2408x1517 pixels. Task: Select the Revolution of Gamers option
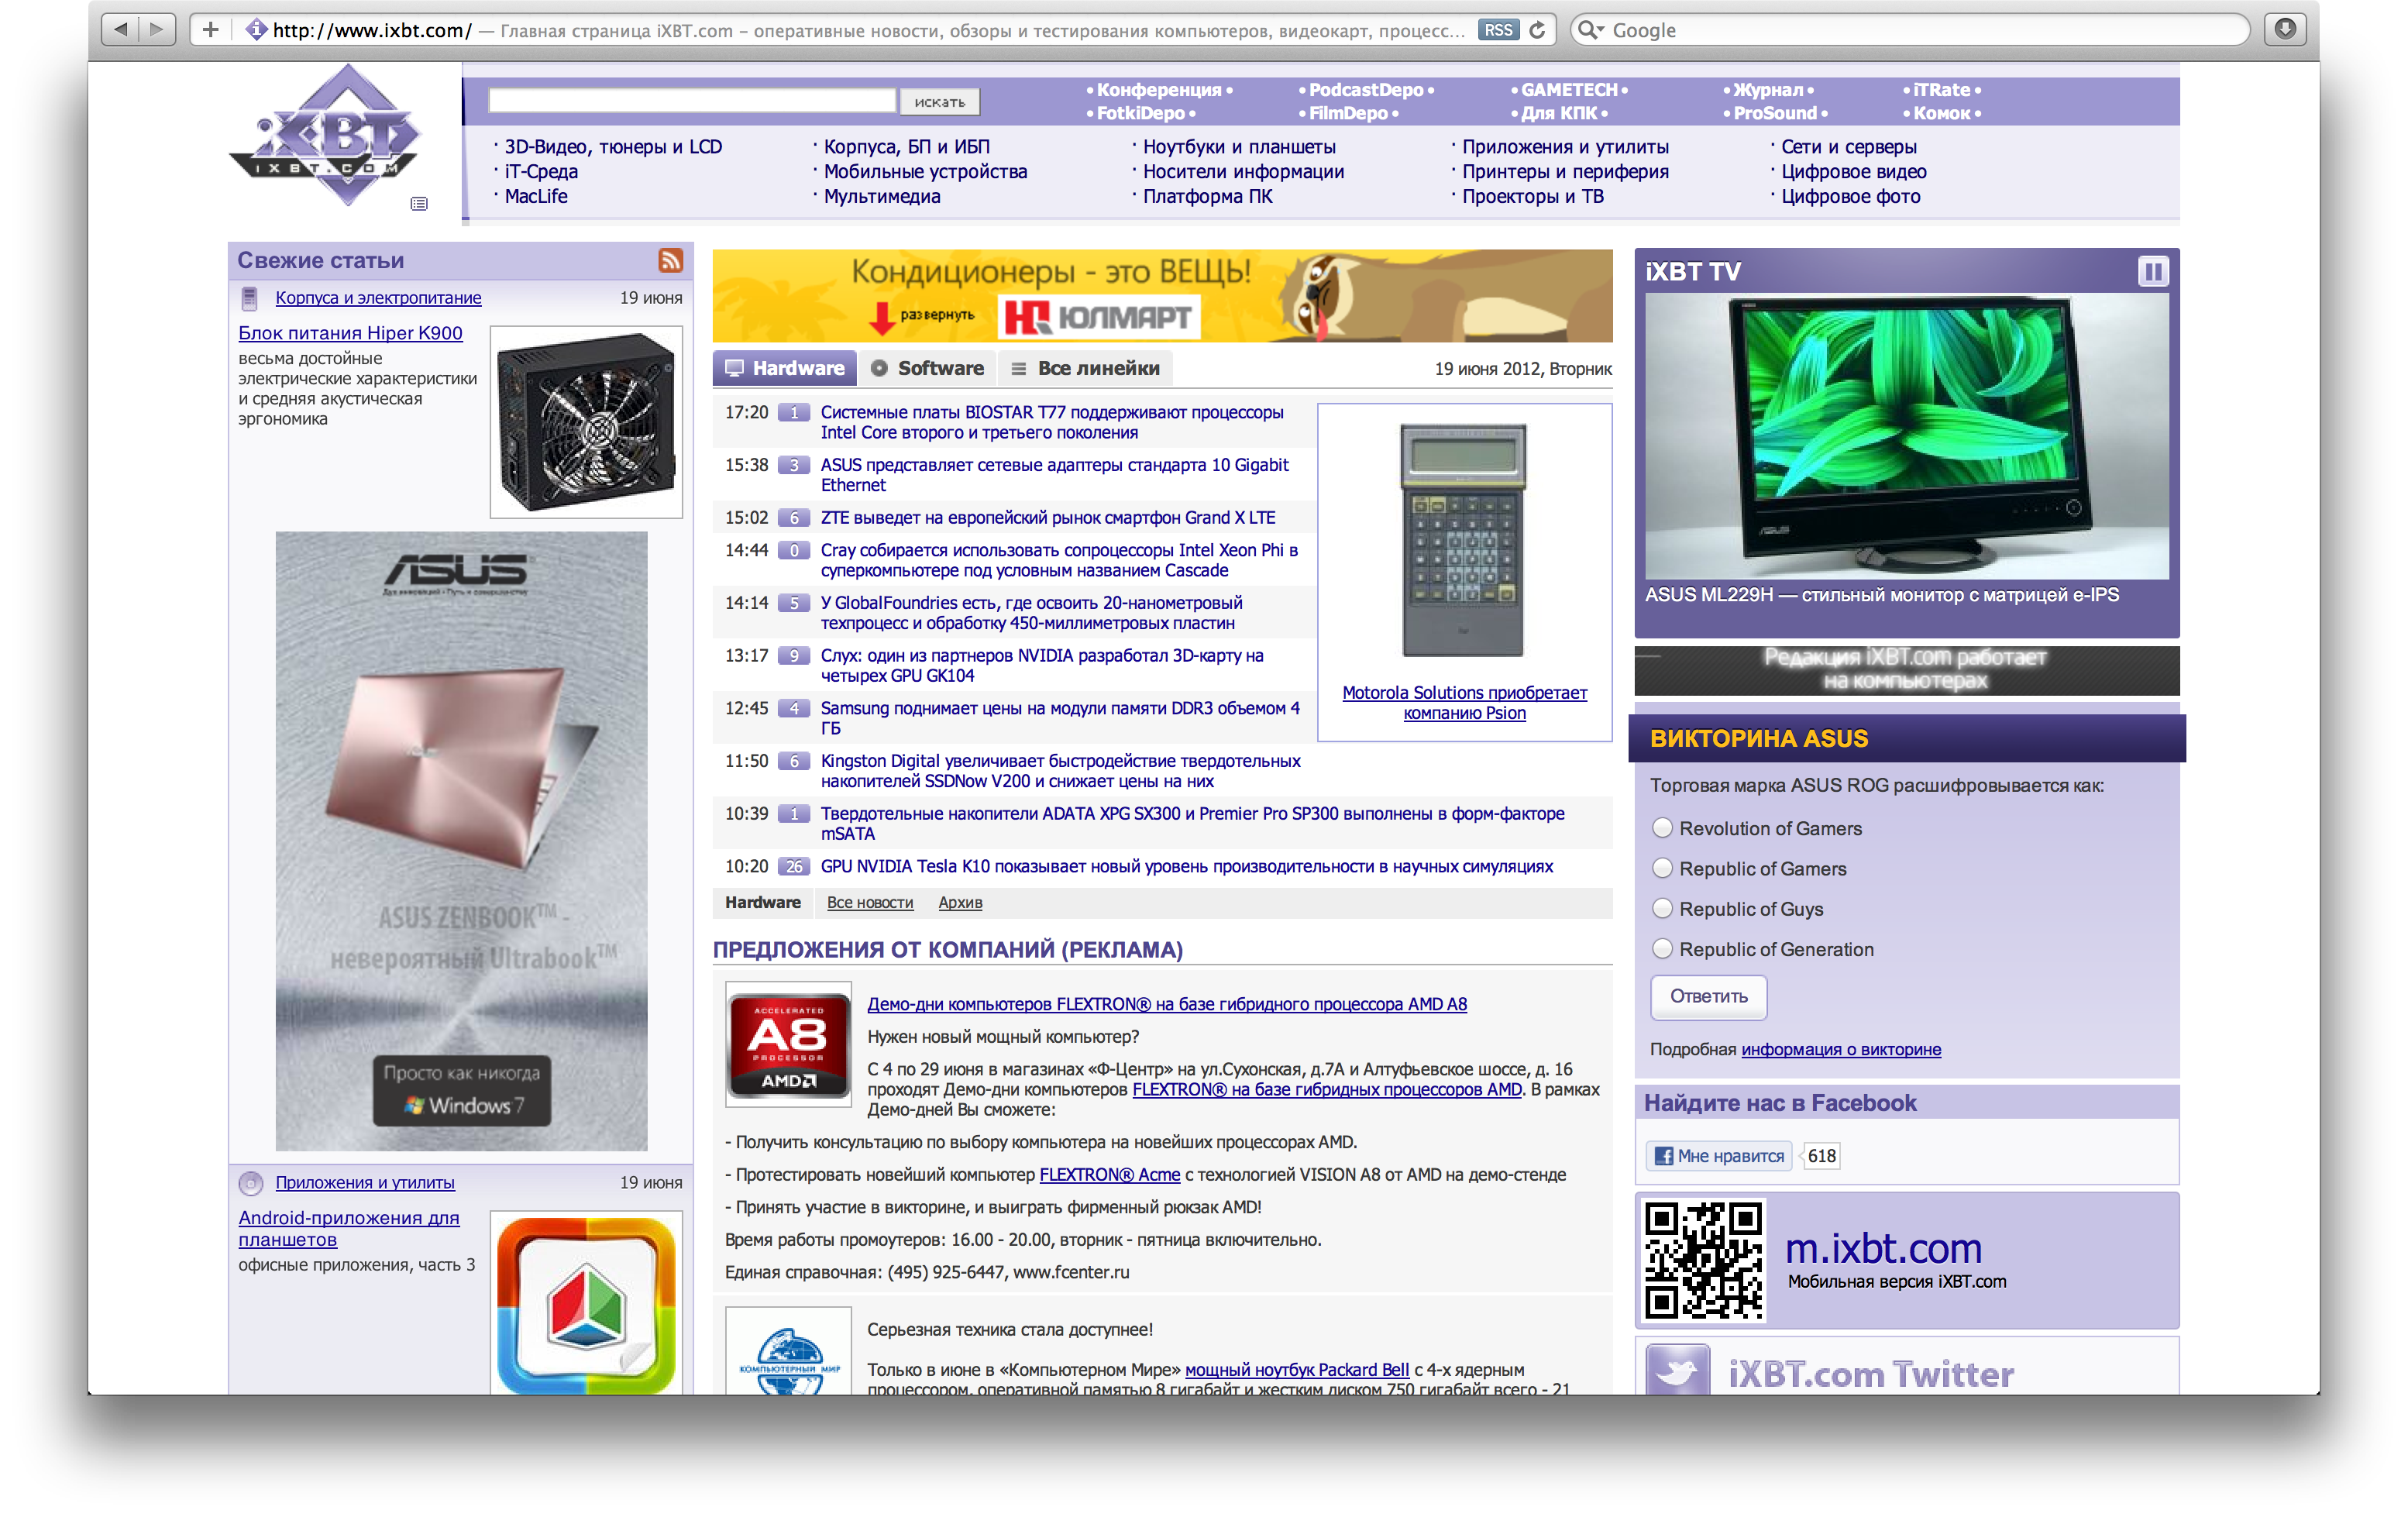click(1662, 828)
